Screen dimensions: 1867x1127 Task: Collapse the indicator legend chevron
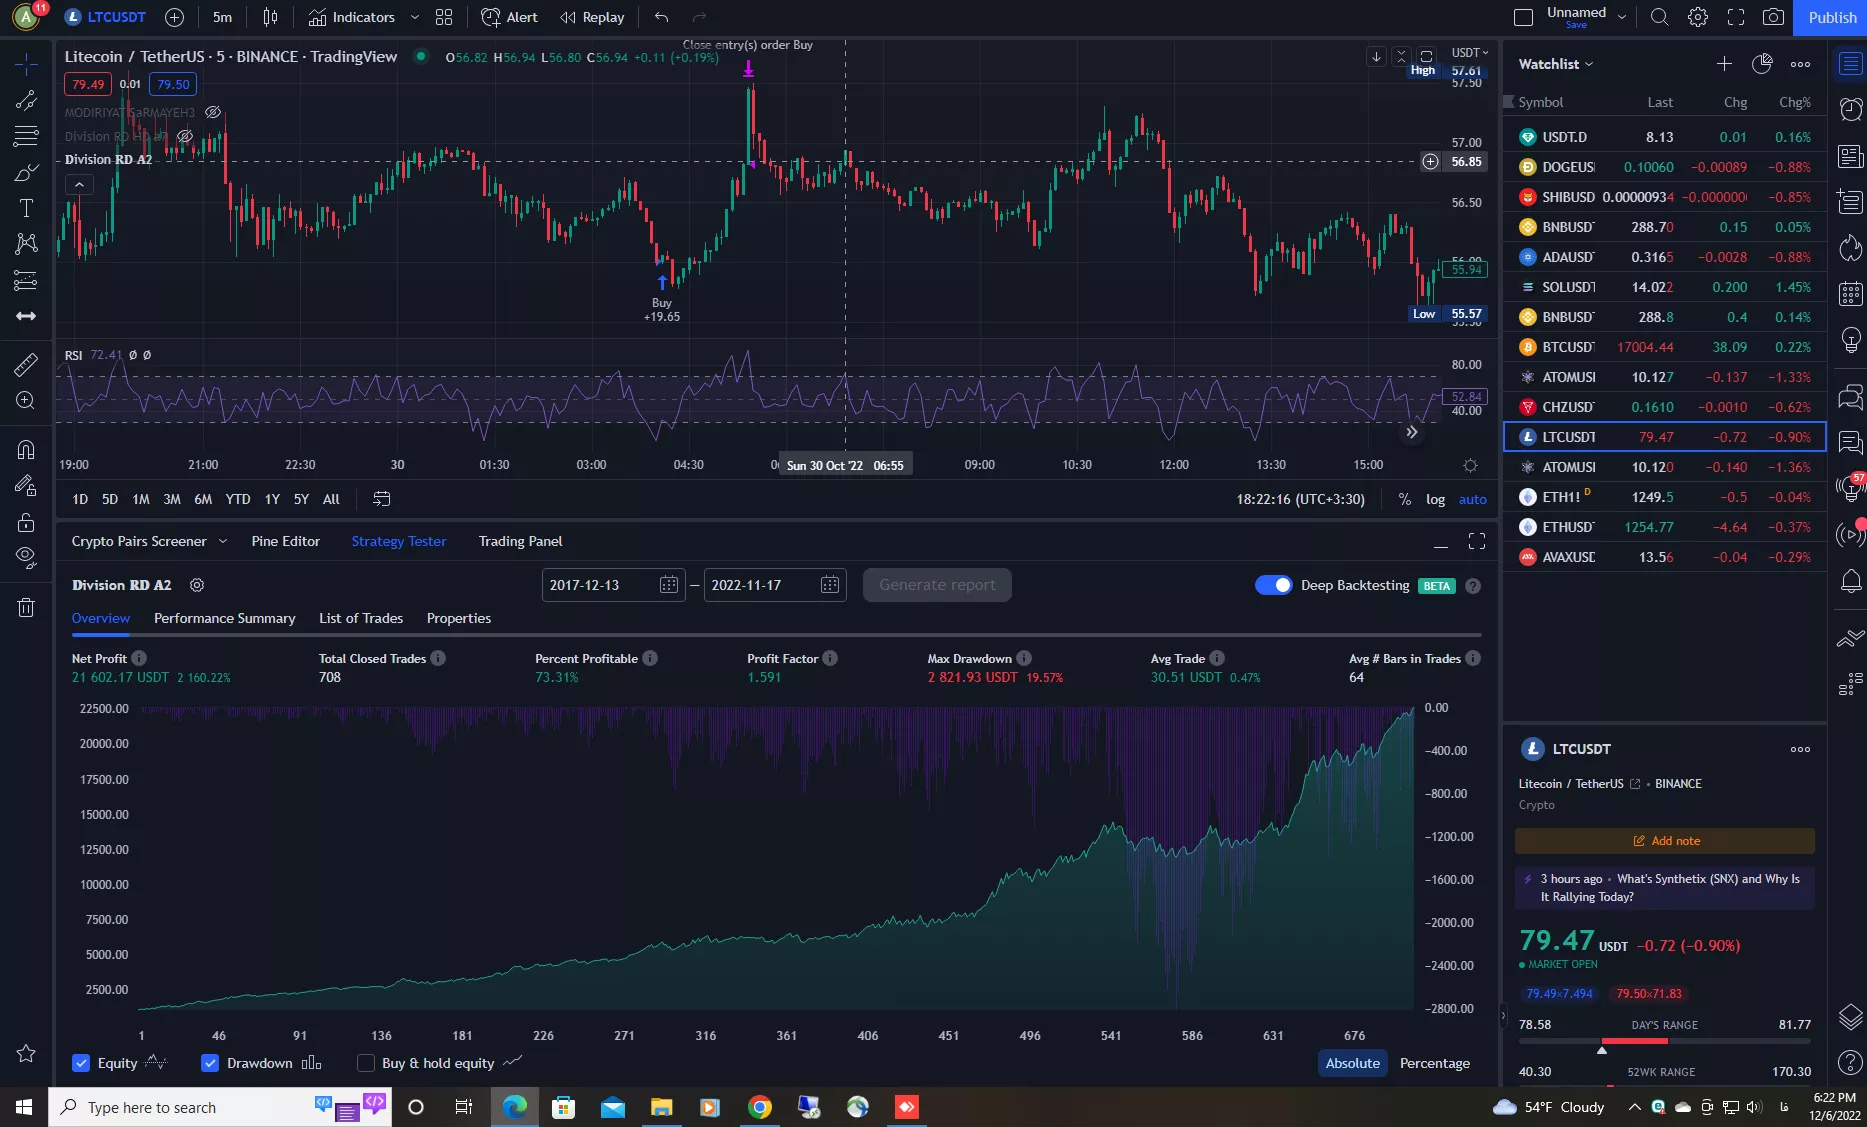point(79,184)
